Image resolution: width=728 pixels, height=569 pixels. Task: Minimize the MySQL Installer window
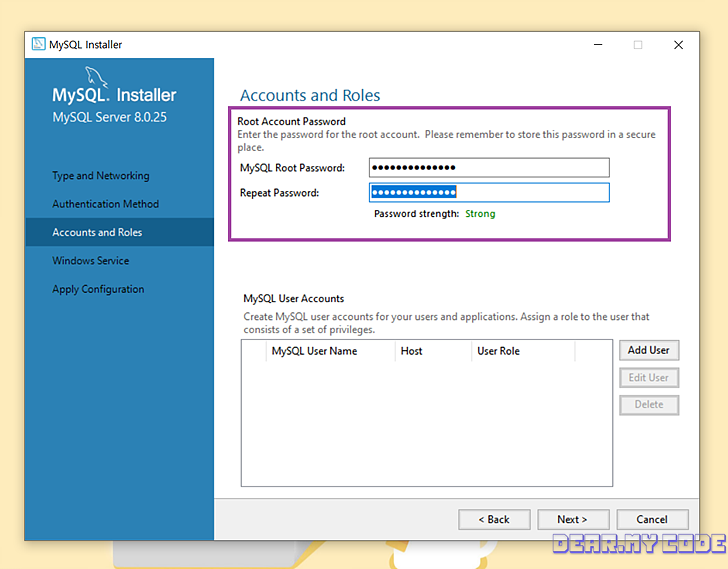pyautogui.click(x=598, y=45)
